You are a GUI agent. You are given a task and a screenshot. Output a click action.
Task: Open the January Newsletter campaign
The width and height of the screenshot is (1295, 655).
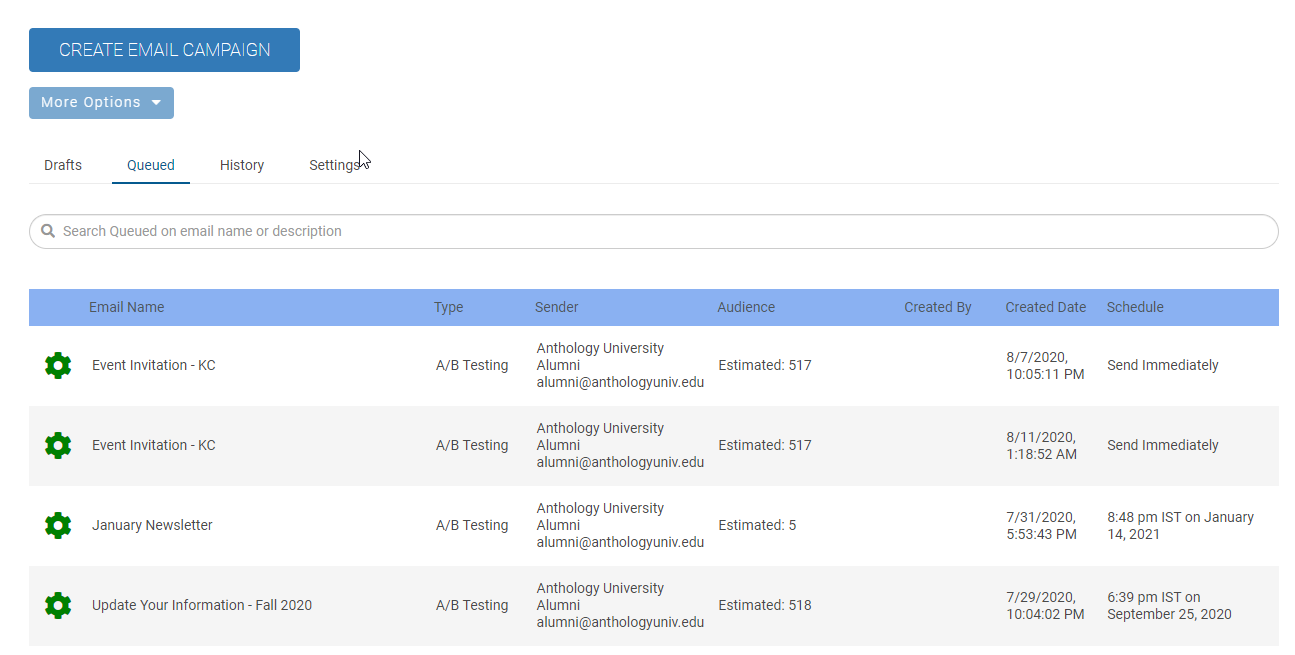pos(151,525)
